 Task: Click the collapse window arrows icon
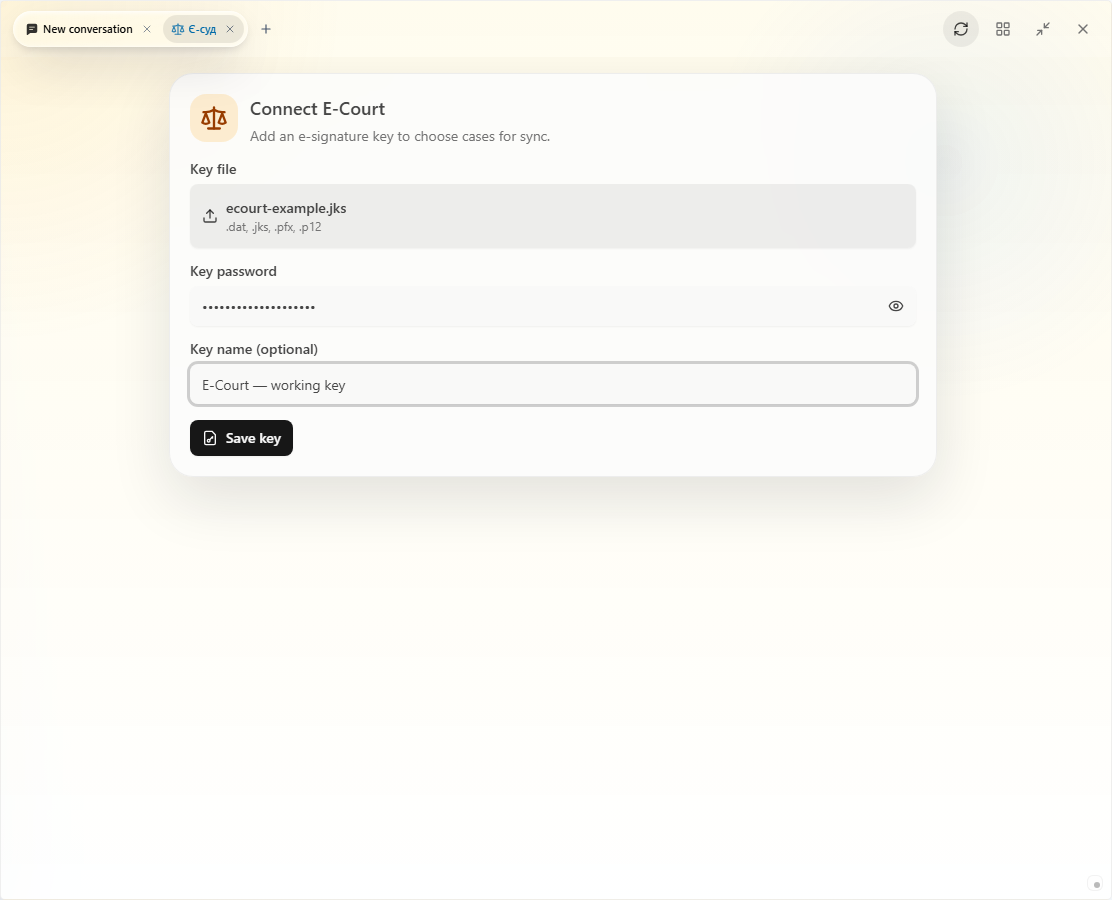point(1042,29)
